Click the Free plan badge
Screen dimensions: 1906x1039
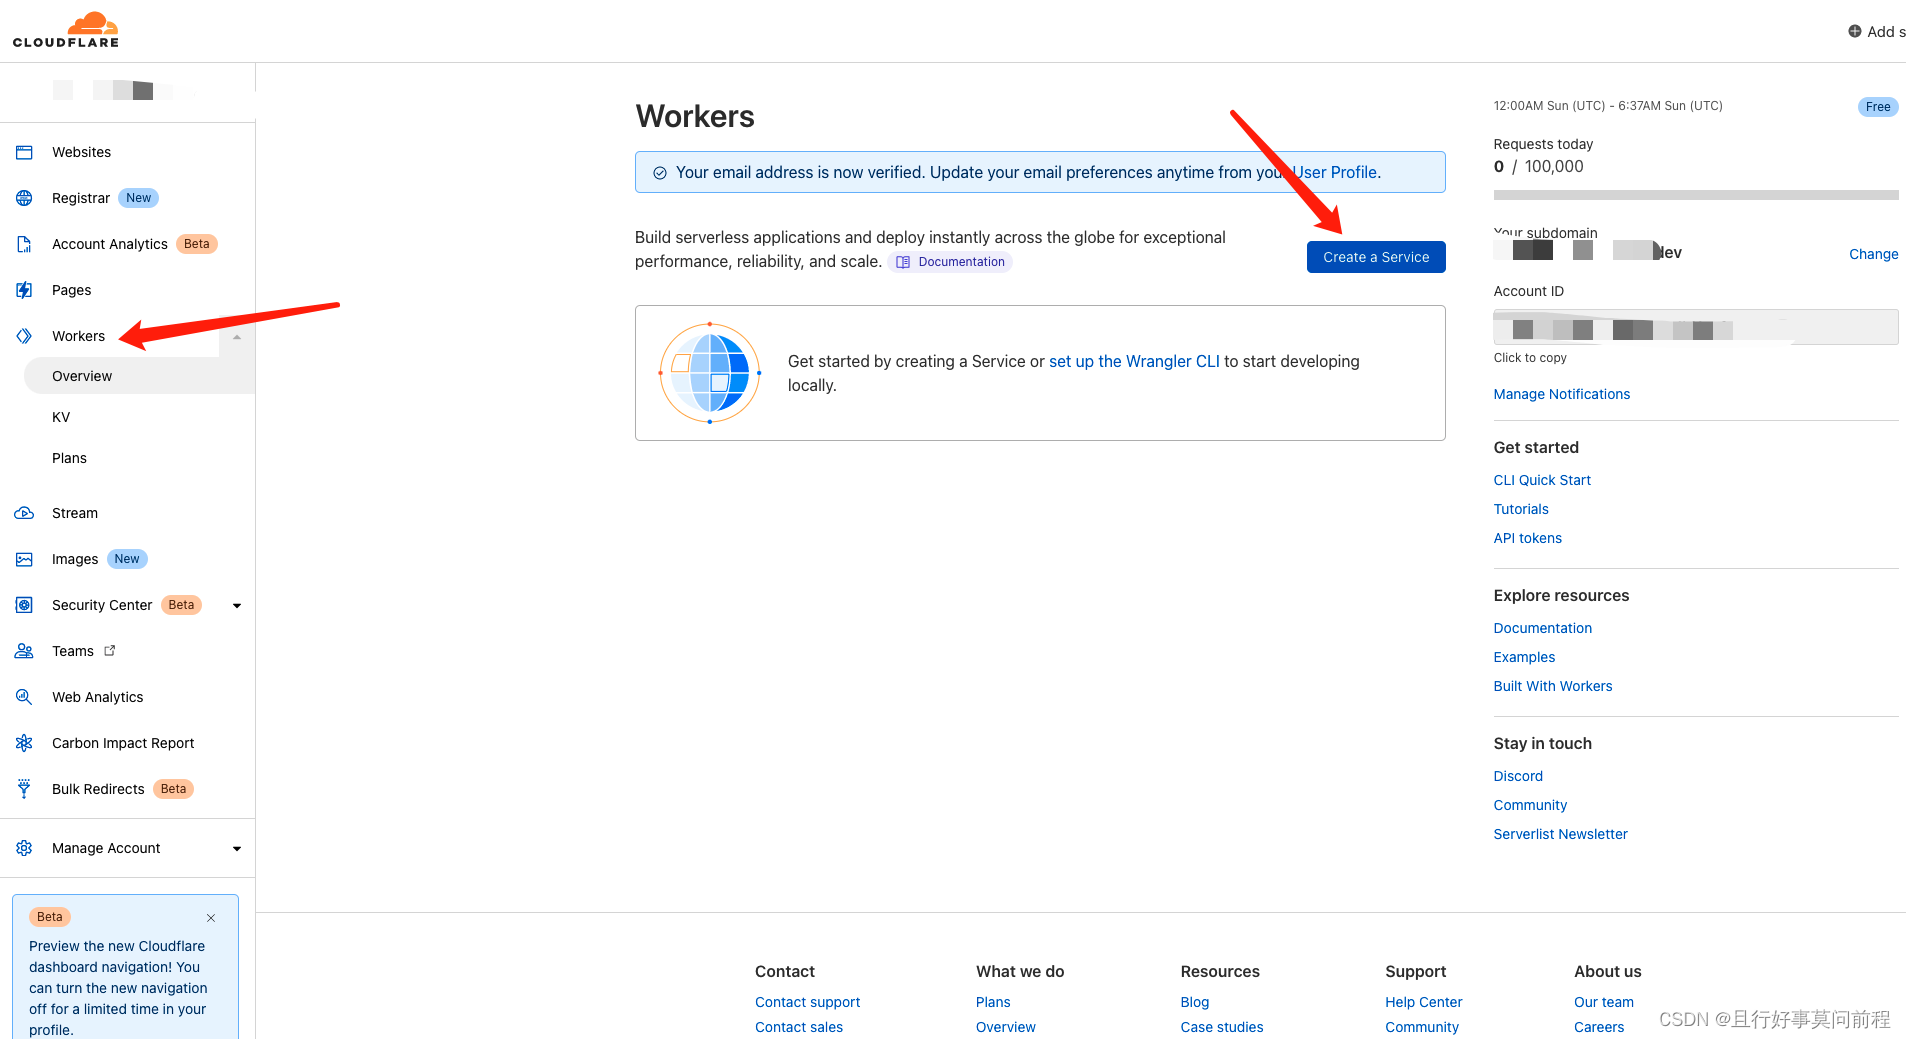pyautogui.click(x=1878, y=107)
